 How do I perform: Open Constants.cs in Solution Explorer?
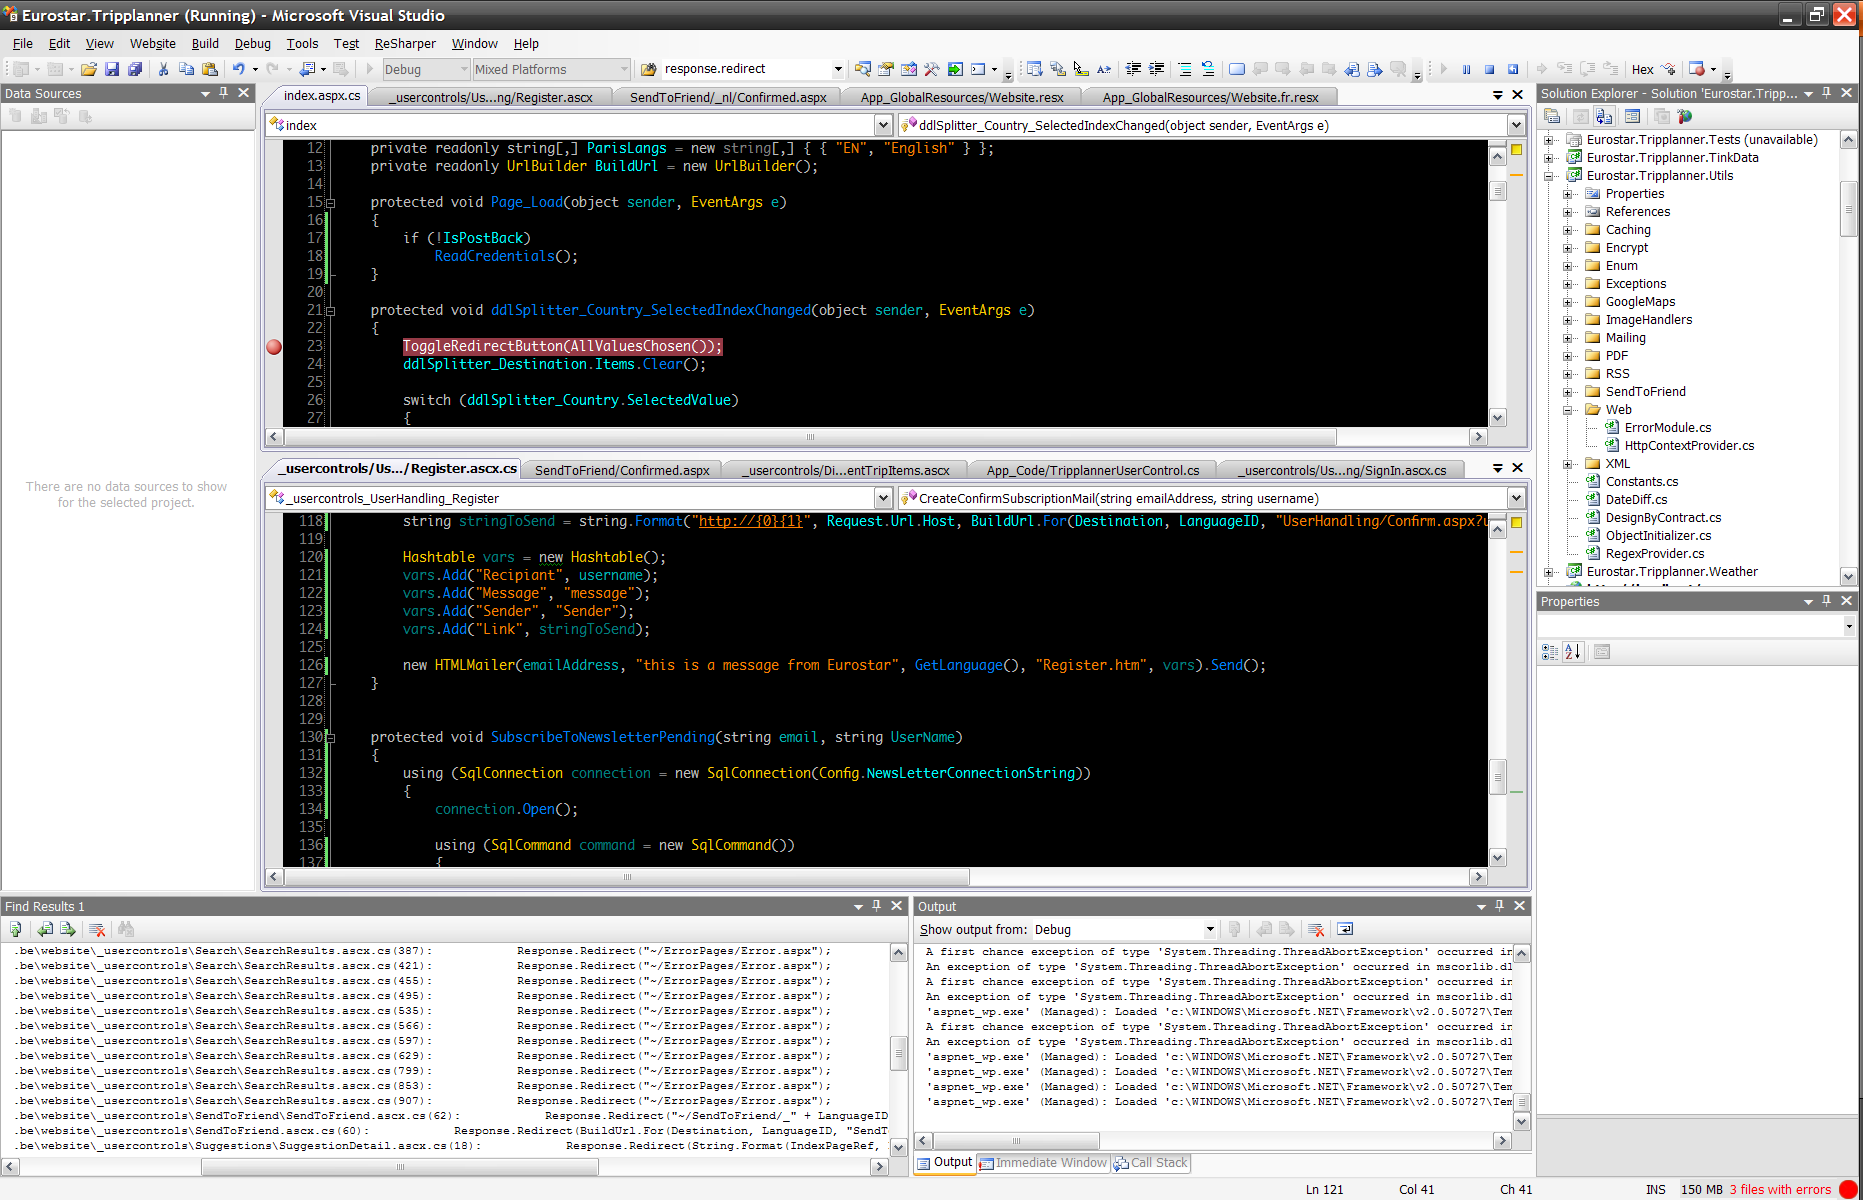click(x=1641, y=482)
